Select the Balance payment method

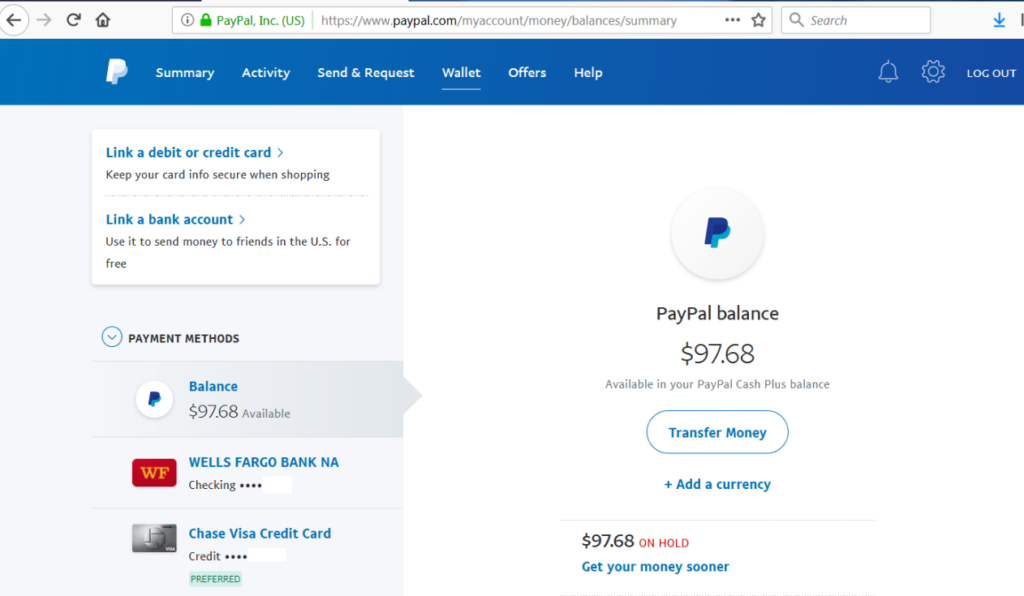[x=248, y=399]
